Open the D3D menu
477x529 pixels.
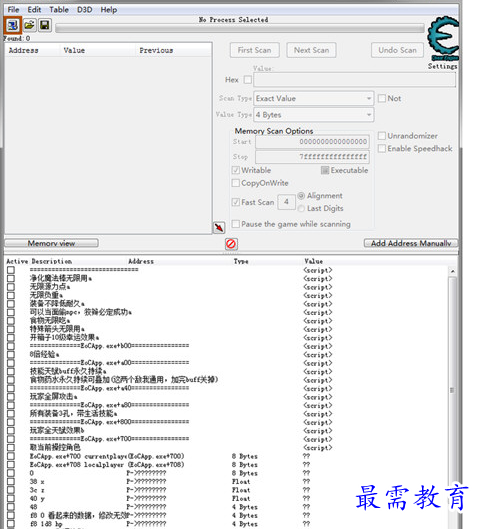pos(84,10)
